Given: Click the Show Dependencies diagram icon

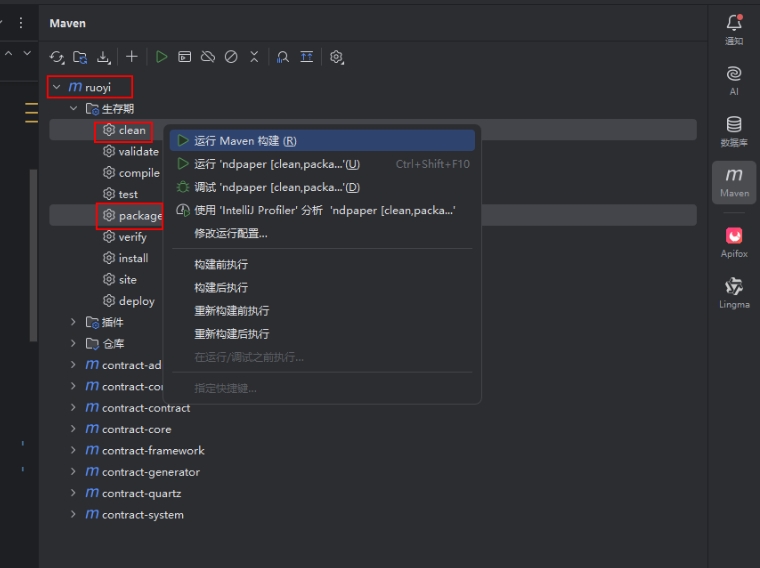Looking at the screenshot, I should tap(306, 57).
